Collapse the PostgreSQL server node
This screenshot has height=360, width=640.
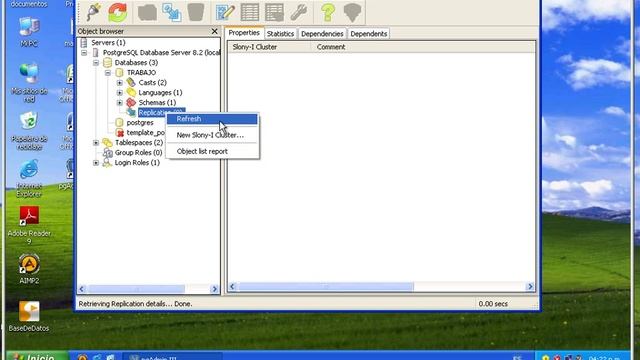(84, 53)
